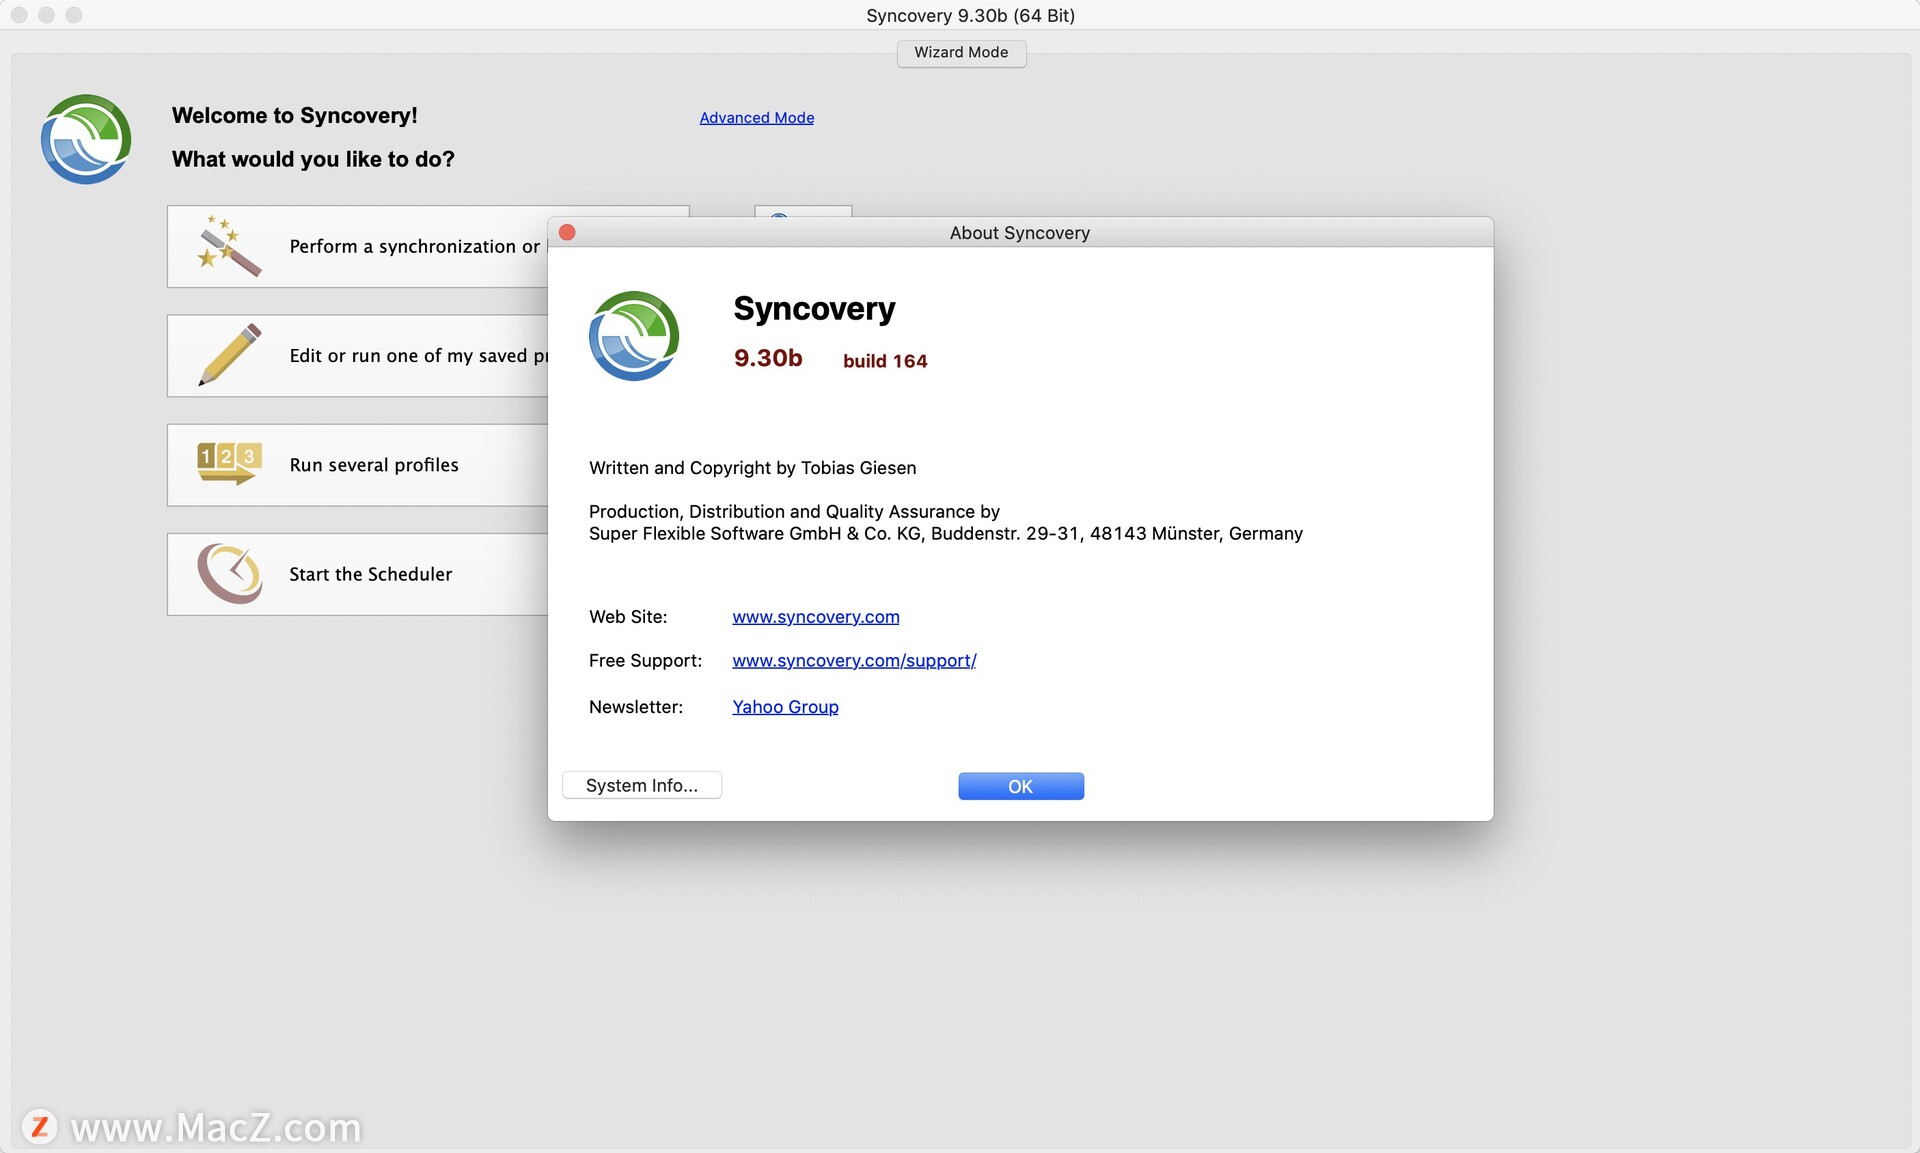Image resolution: width=1920 pixels, height=1153 pixels.
Task: Click the Welcome to Syncovery! heading
Action: pyautogui.click(x=295, y=116)
